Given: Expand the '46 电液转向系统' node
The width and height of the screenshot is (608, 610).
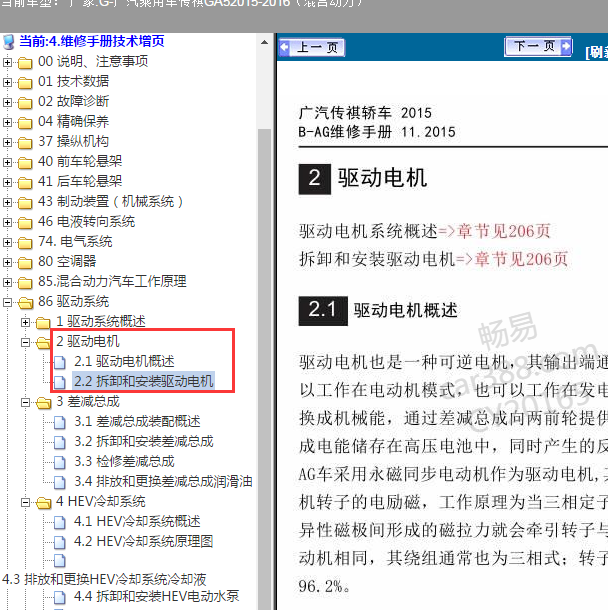Looking at the screenshot, I should pos(7,222).
